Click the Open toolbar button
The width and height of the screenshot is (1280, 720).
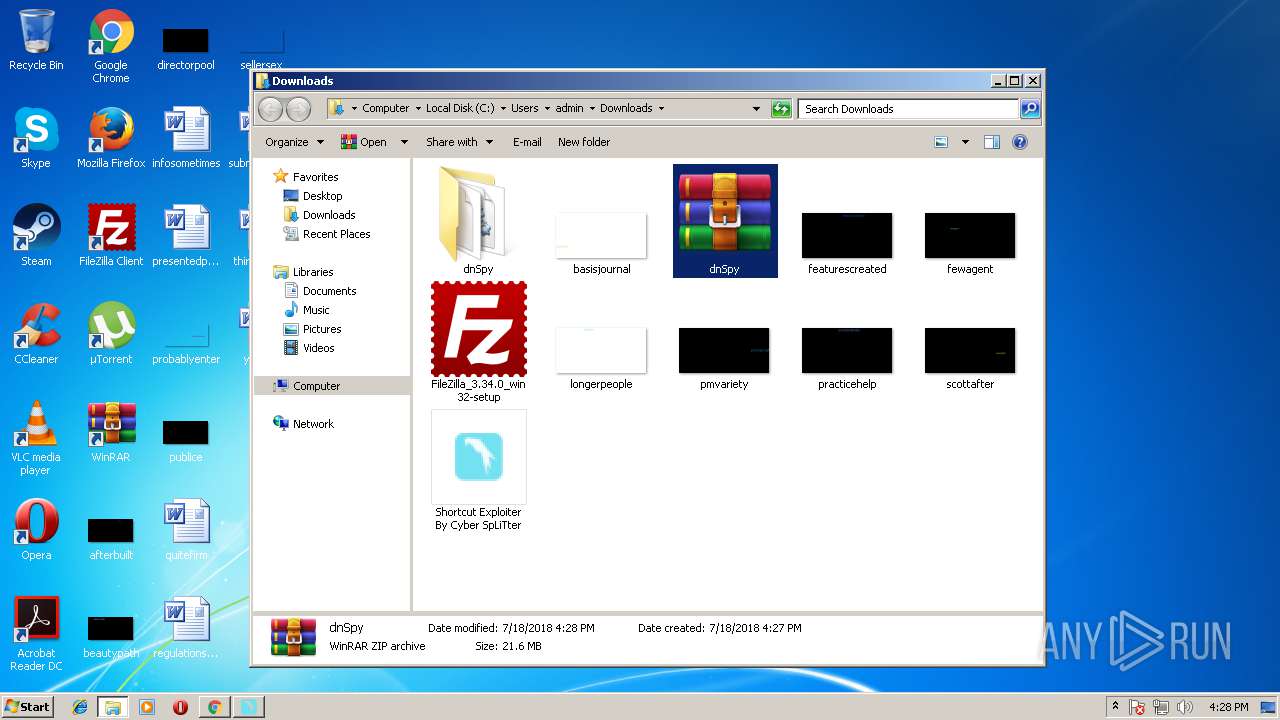pos(364,142)
